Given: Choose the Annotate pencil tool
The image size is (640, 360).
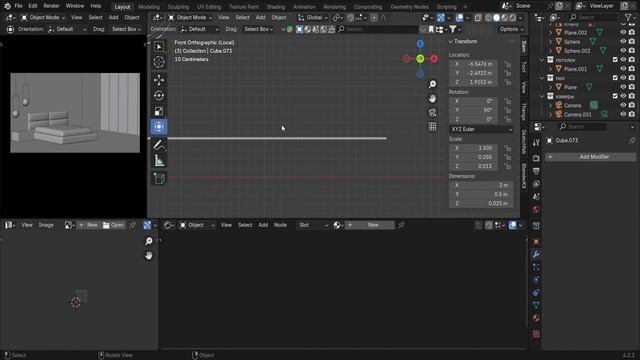Looking at the screenshot, I should (159, 145).
